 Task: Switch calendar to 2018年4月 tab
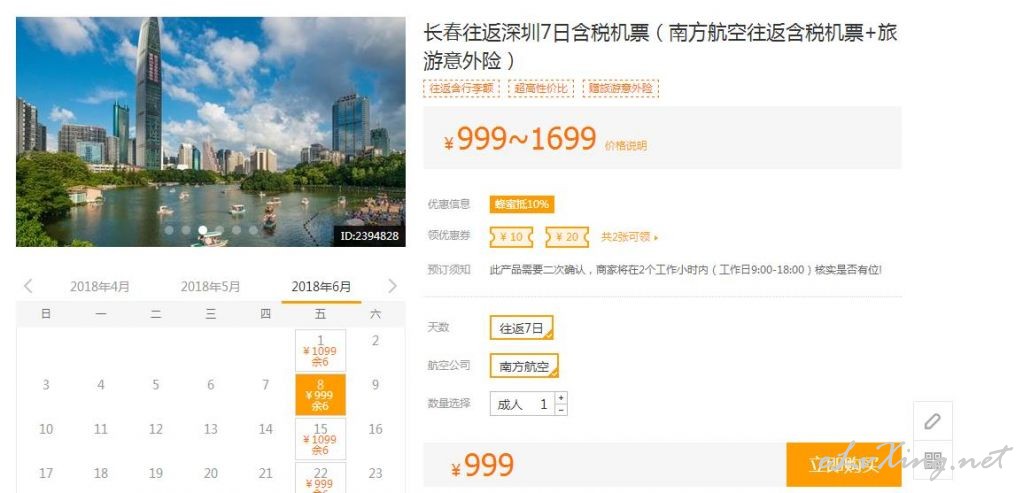click(100, 286)
